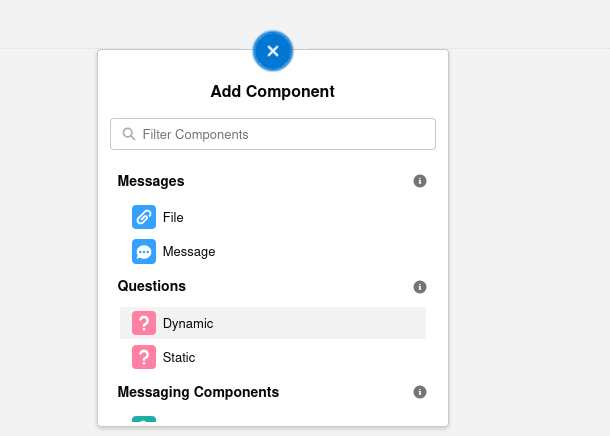This screenshot has width=610, height=436.
Task: Click the Add Component title
Action: 273,91
